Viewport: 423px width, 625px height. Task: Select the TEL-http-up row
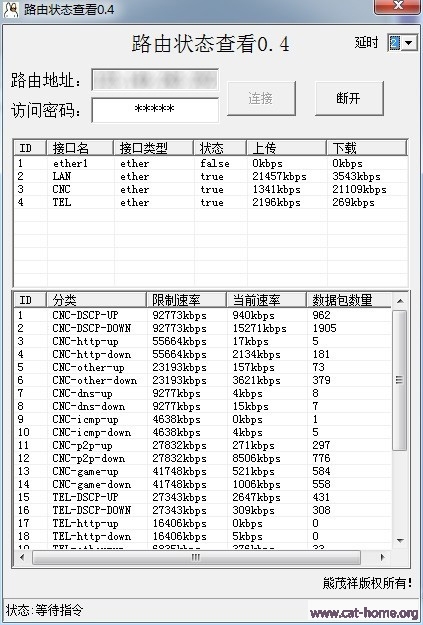(203, 523)
